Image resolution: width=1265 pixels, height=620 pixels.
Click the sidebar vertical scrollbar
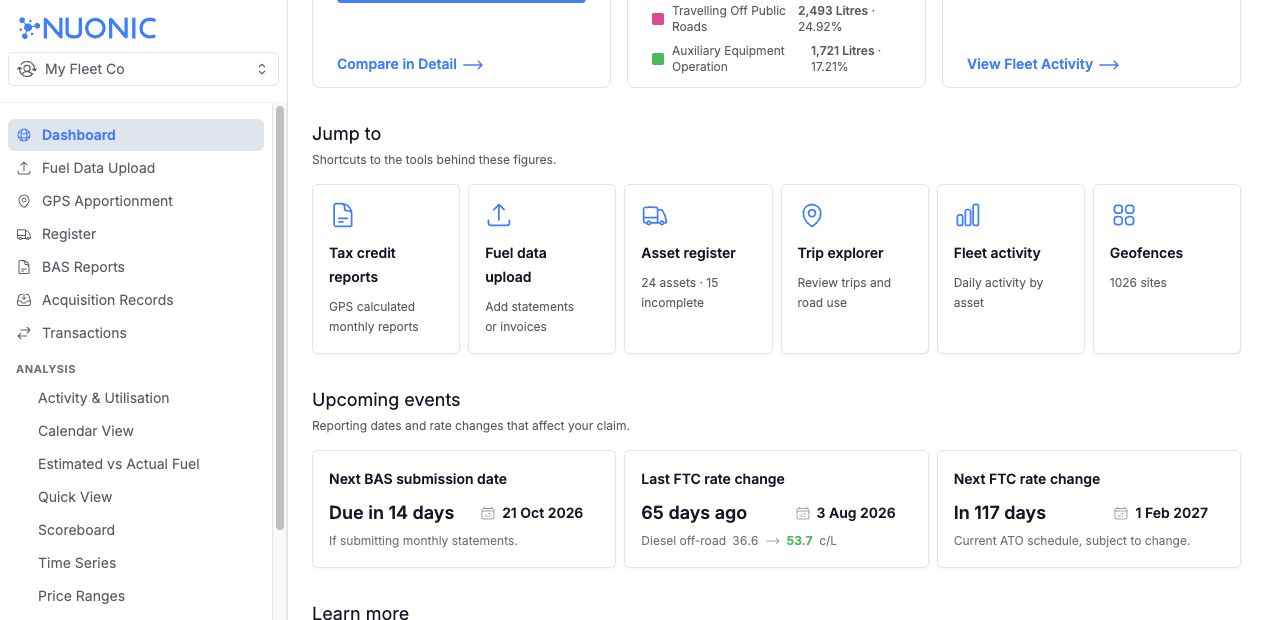tap(280, 318)
